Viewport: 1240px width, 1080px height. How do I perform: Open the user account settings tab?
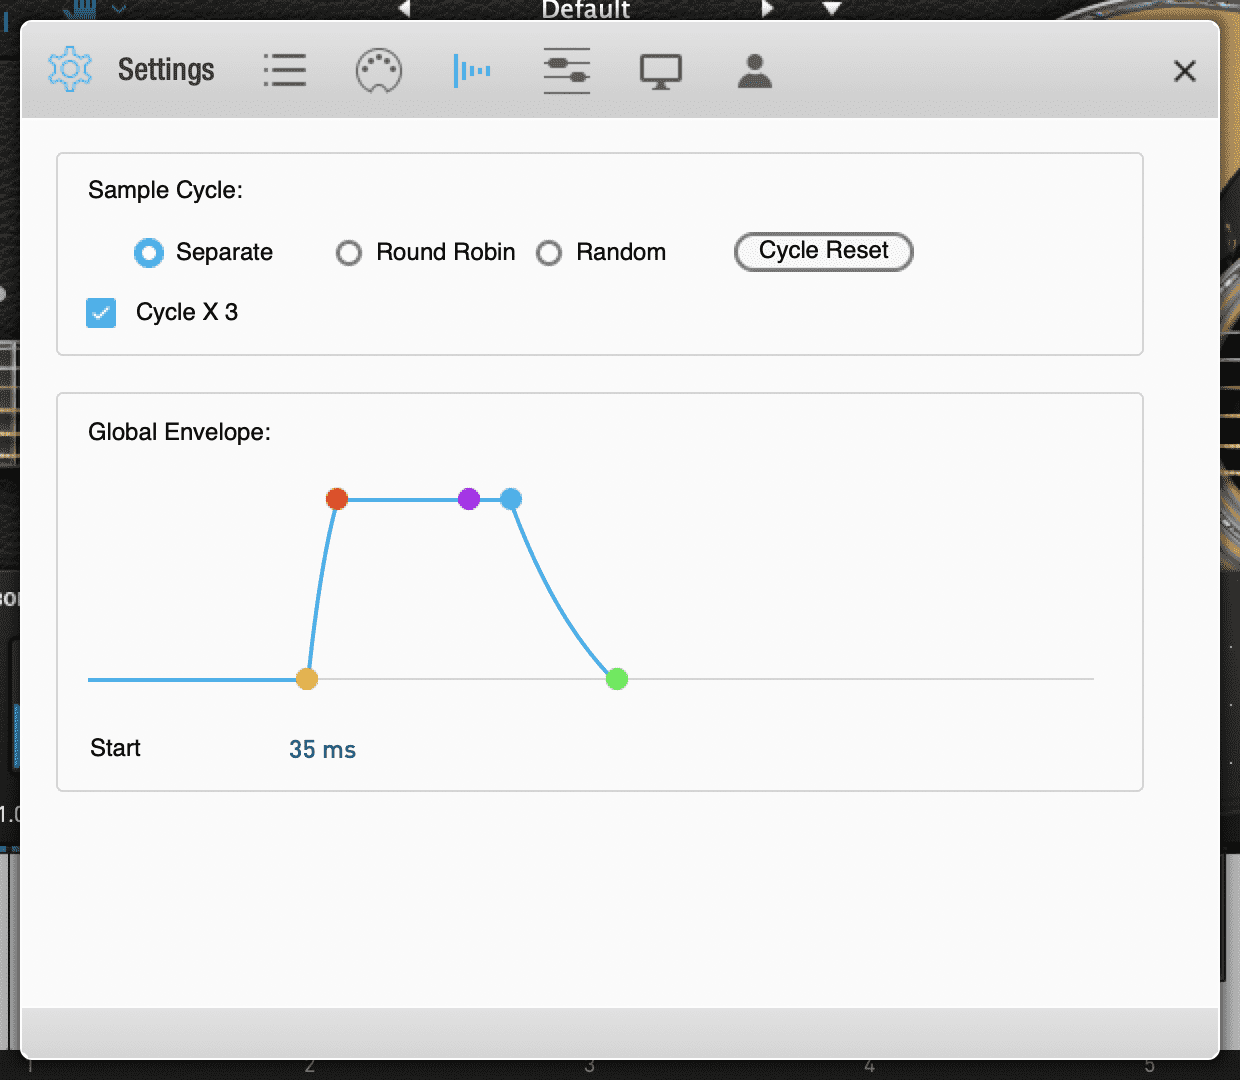pyautogui.click(x=754, y=71)
